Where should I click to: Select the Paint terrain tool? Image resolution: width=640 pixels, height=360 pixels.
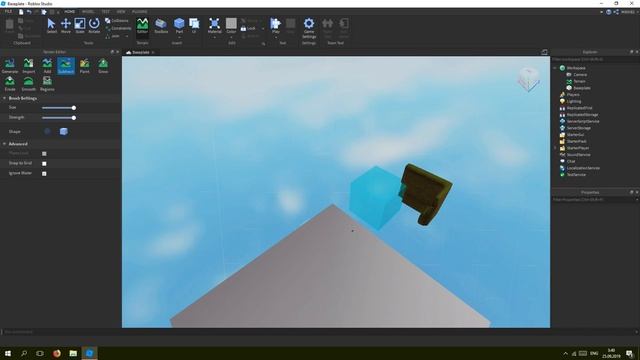(84, 66)
